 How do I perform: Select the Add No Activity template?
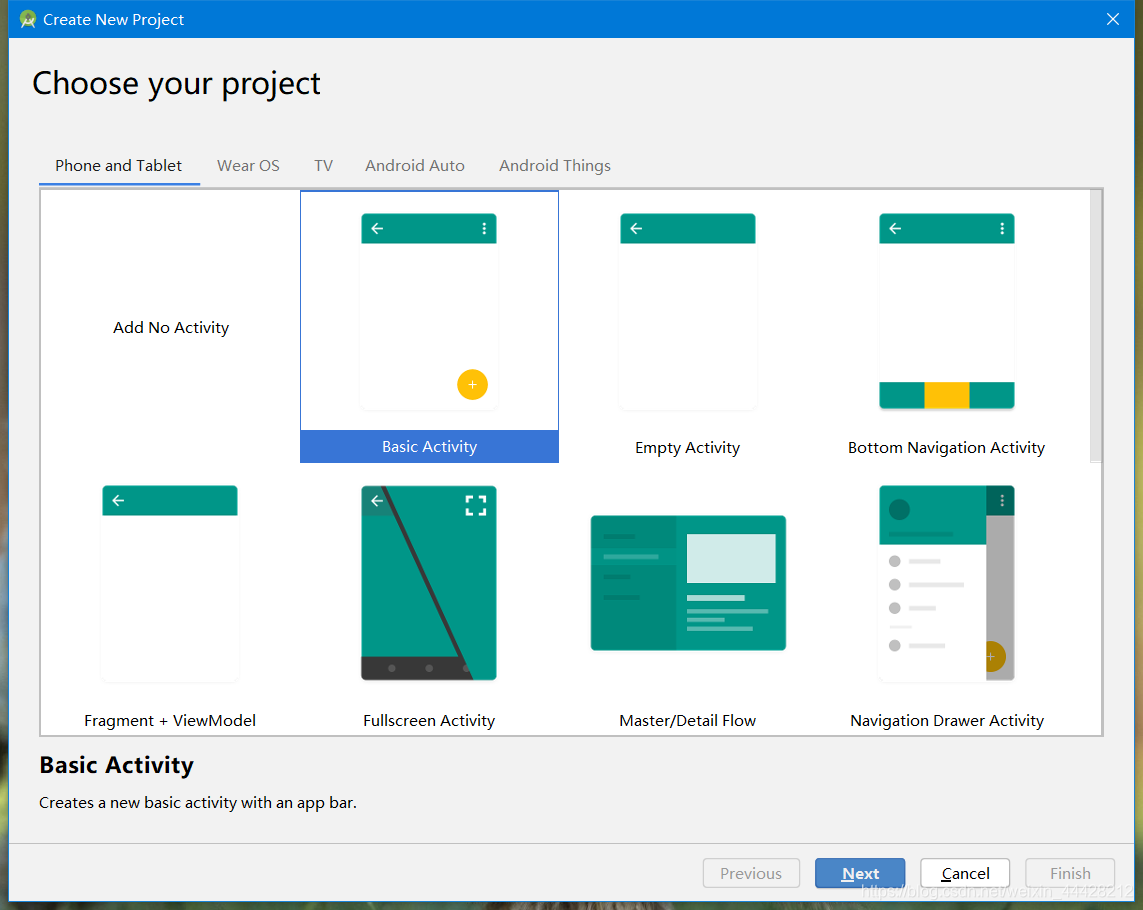pos(171,327)
